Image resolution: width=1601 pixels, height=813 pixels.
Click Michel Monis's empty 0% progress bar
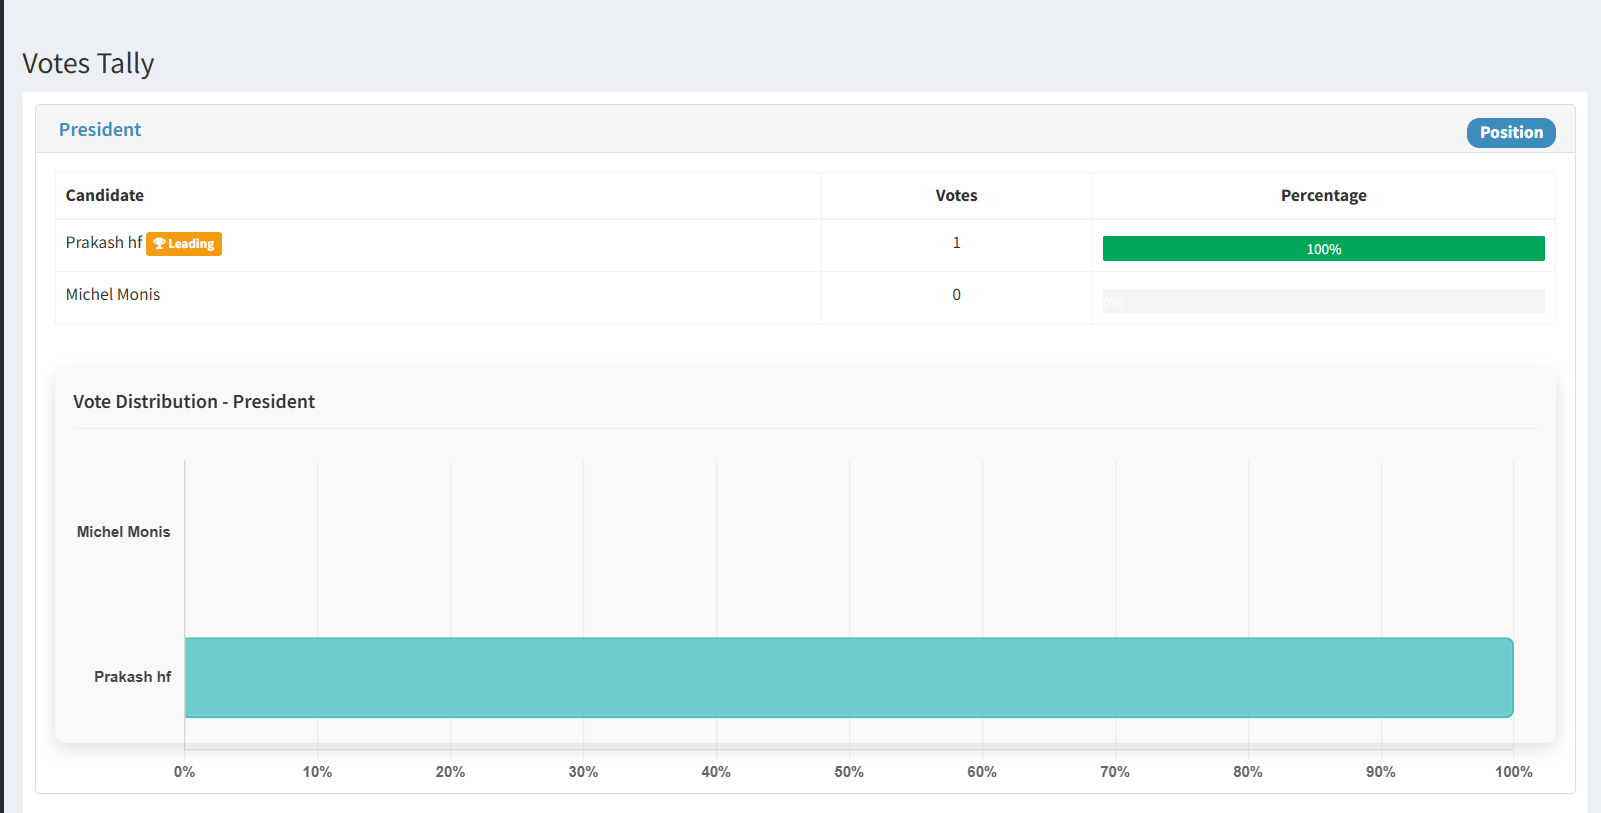pos(1322,302)
